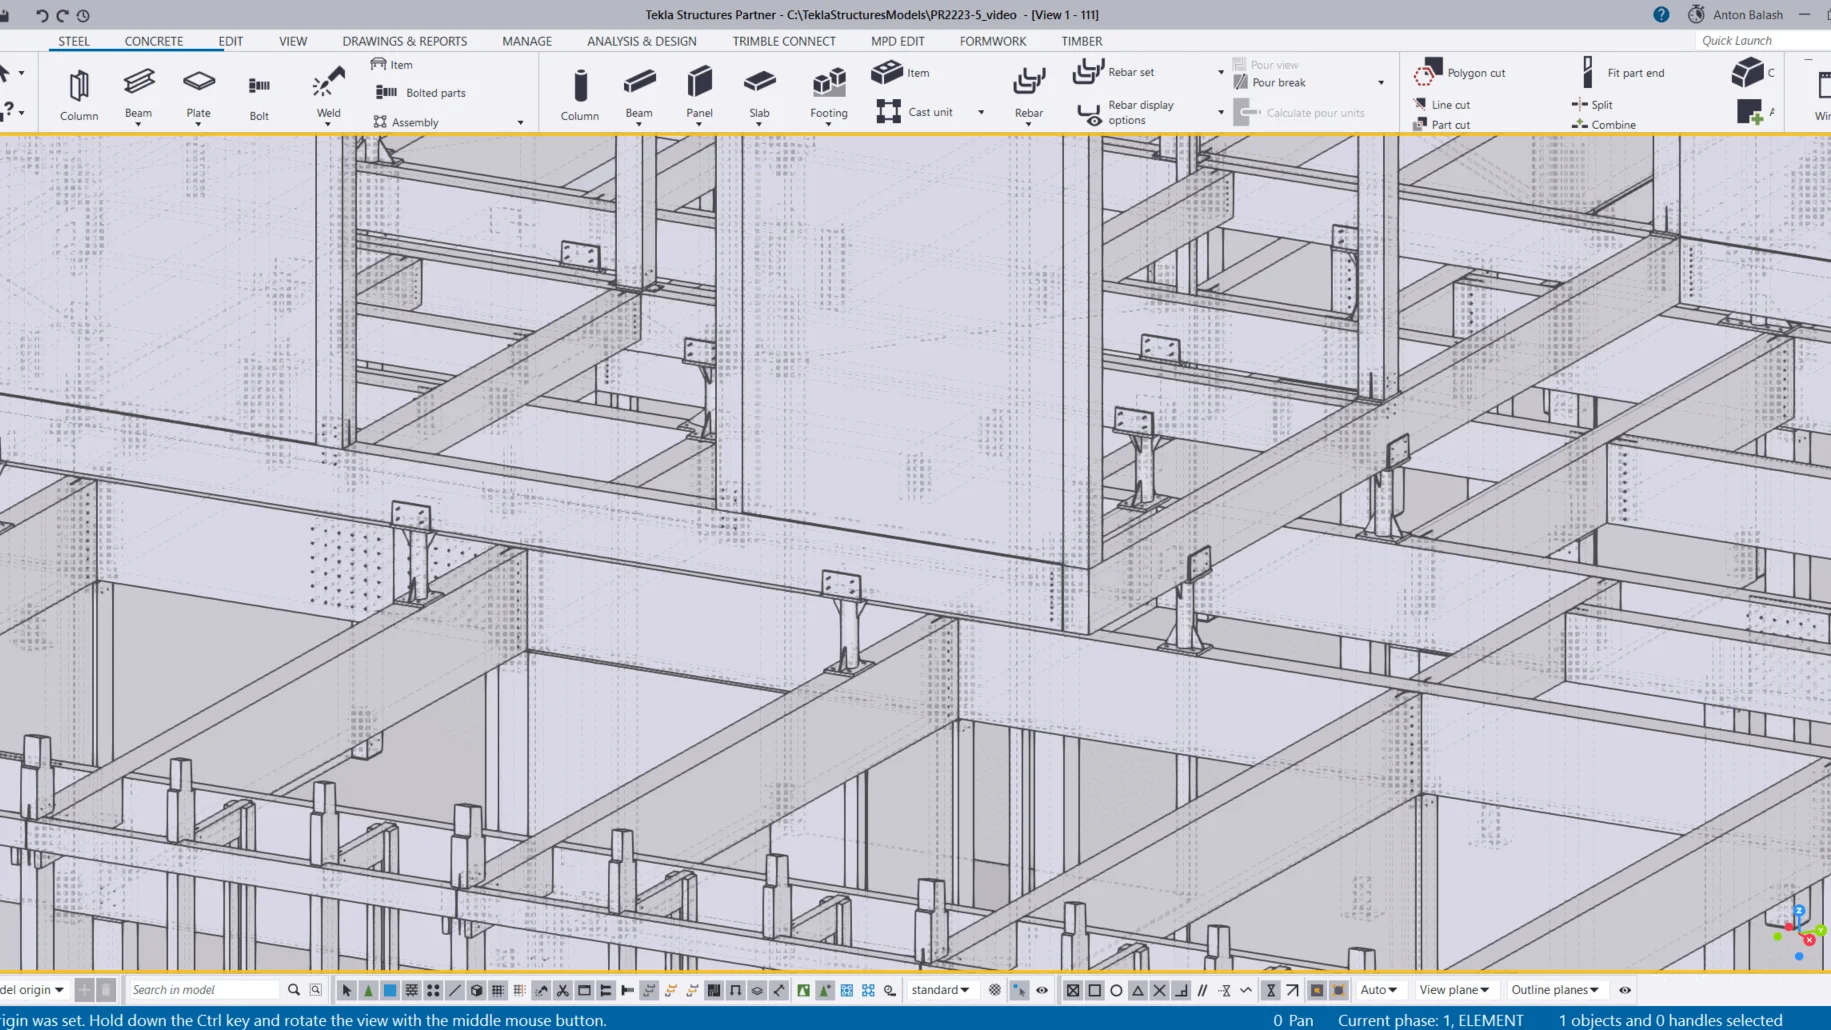Open the Drawings & Reports tab
Viewport: 1831px width, 1030px height.
(x=404, y=41)
